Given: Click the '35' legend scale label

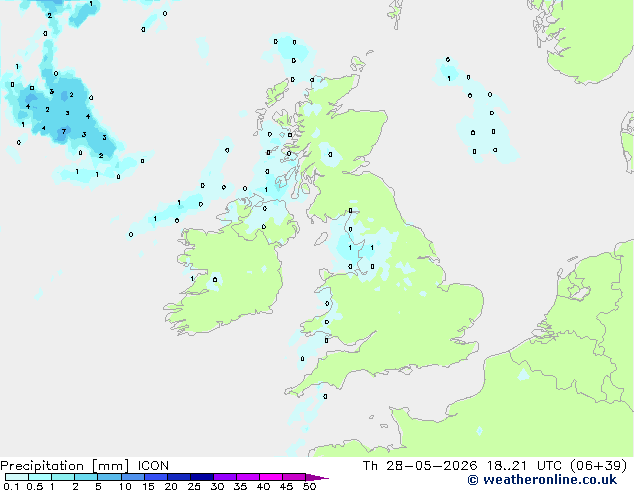Looking at the screenshot, I should tap(241, 486).
